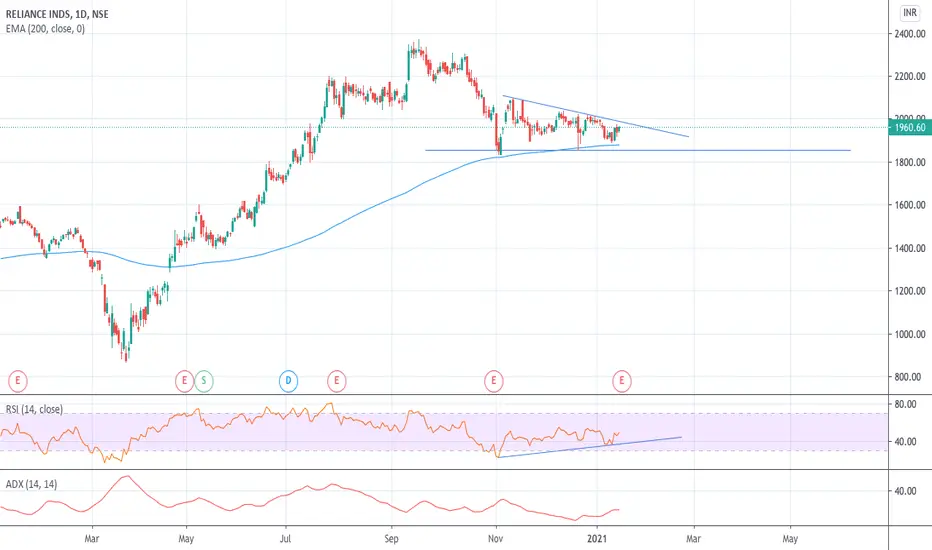Viewport: 932px width, 550px height.
Task: Click the earnings marker beside the S marker
Action: (184, 381)
